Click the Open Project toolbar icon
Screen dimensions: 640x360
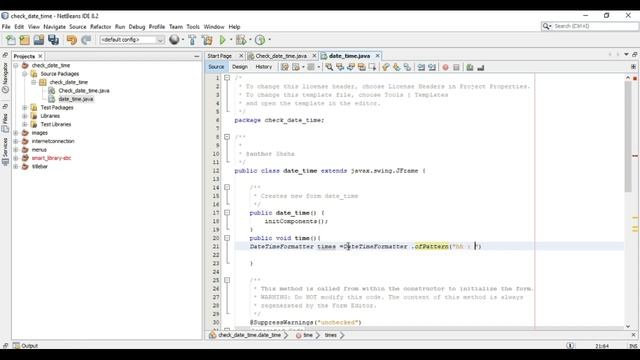39,40
